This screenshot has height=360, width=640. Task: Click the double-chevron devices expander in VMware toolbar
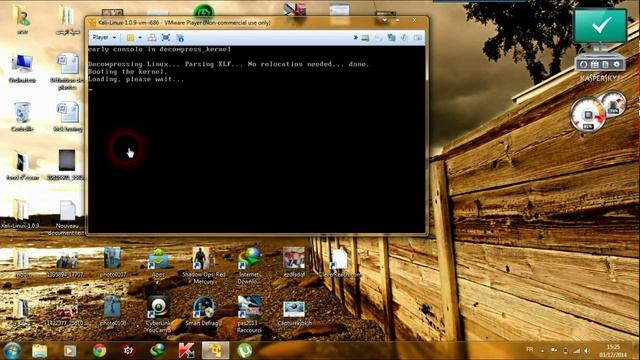pyautogui.click(x=355, y=38)
